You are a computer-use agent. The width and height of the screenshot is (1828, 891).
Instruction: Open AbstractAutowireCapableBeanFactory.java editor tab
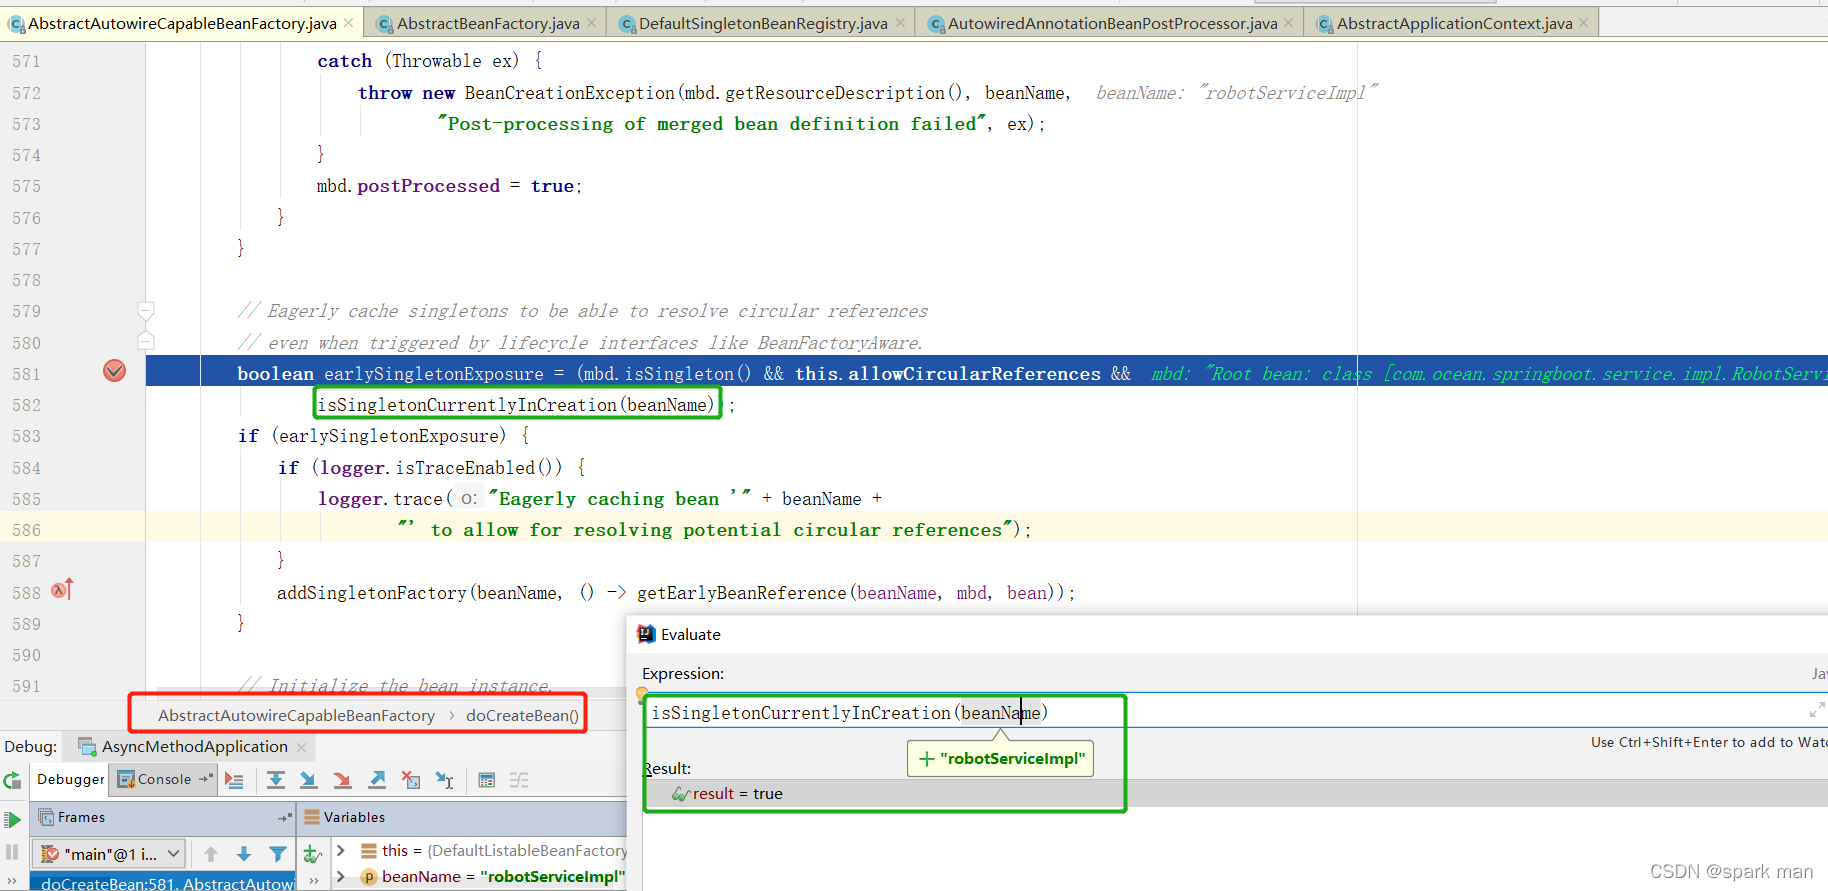[x=182, y=23]
